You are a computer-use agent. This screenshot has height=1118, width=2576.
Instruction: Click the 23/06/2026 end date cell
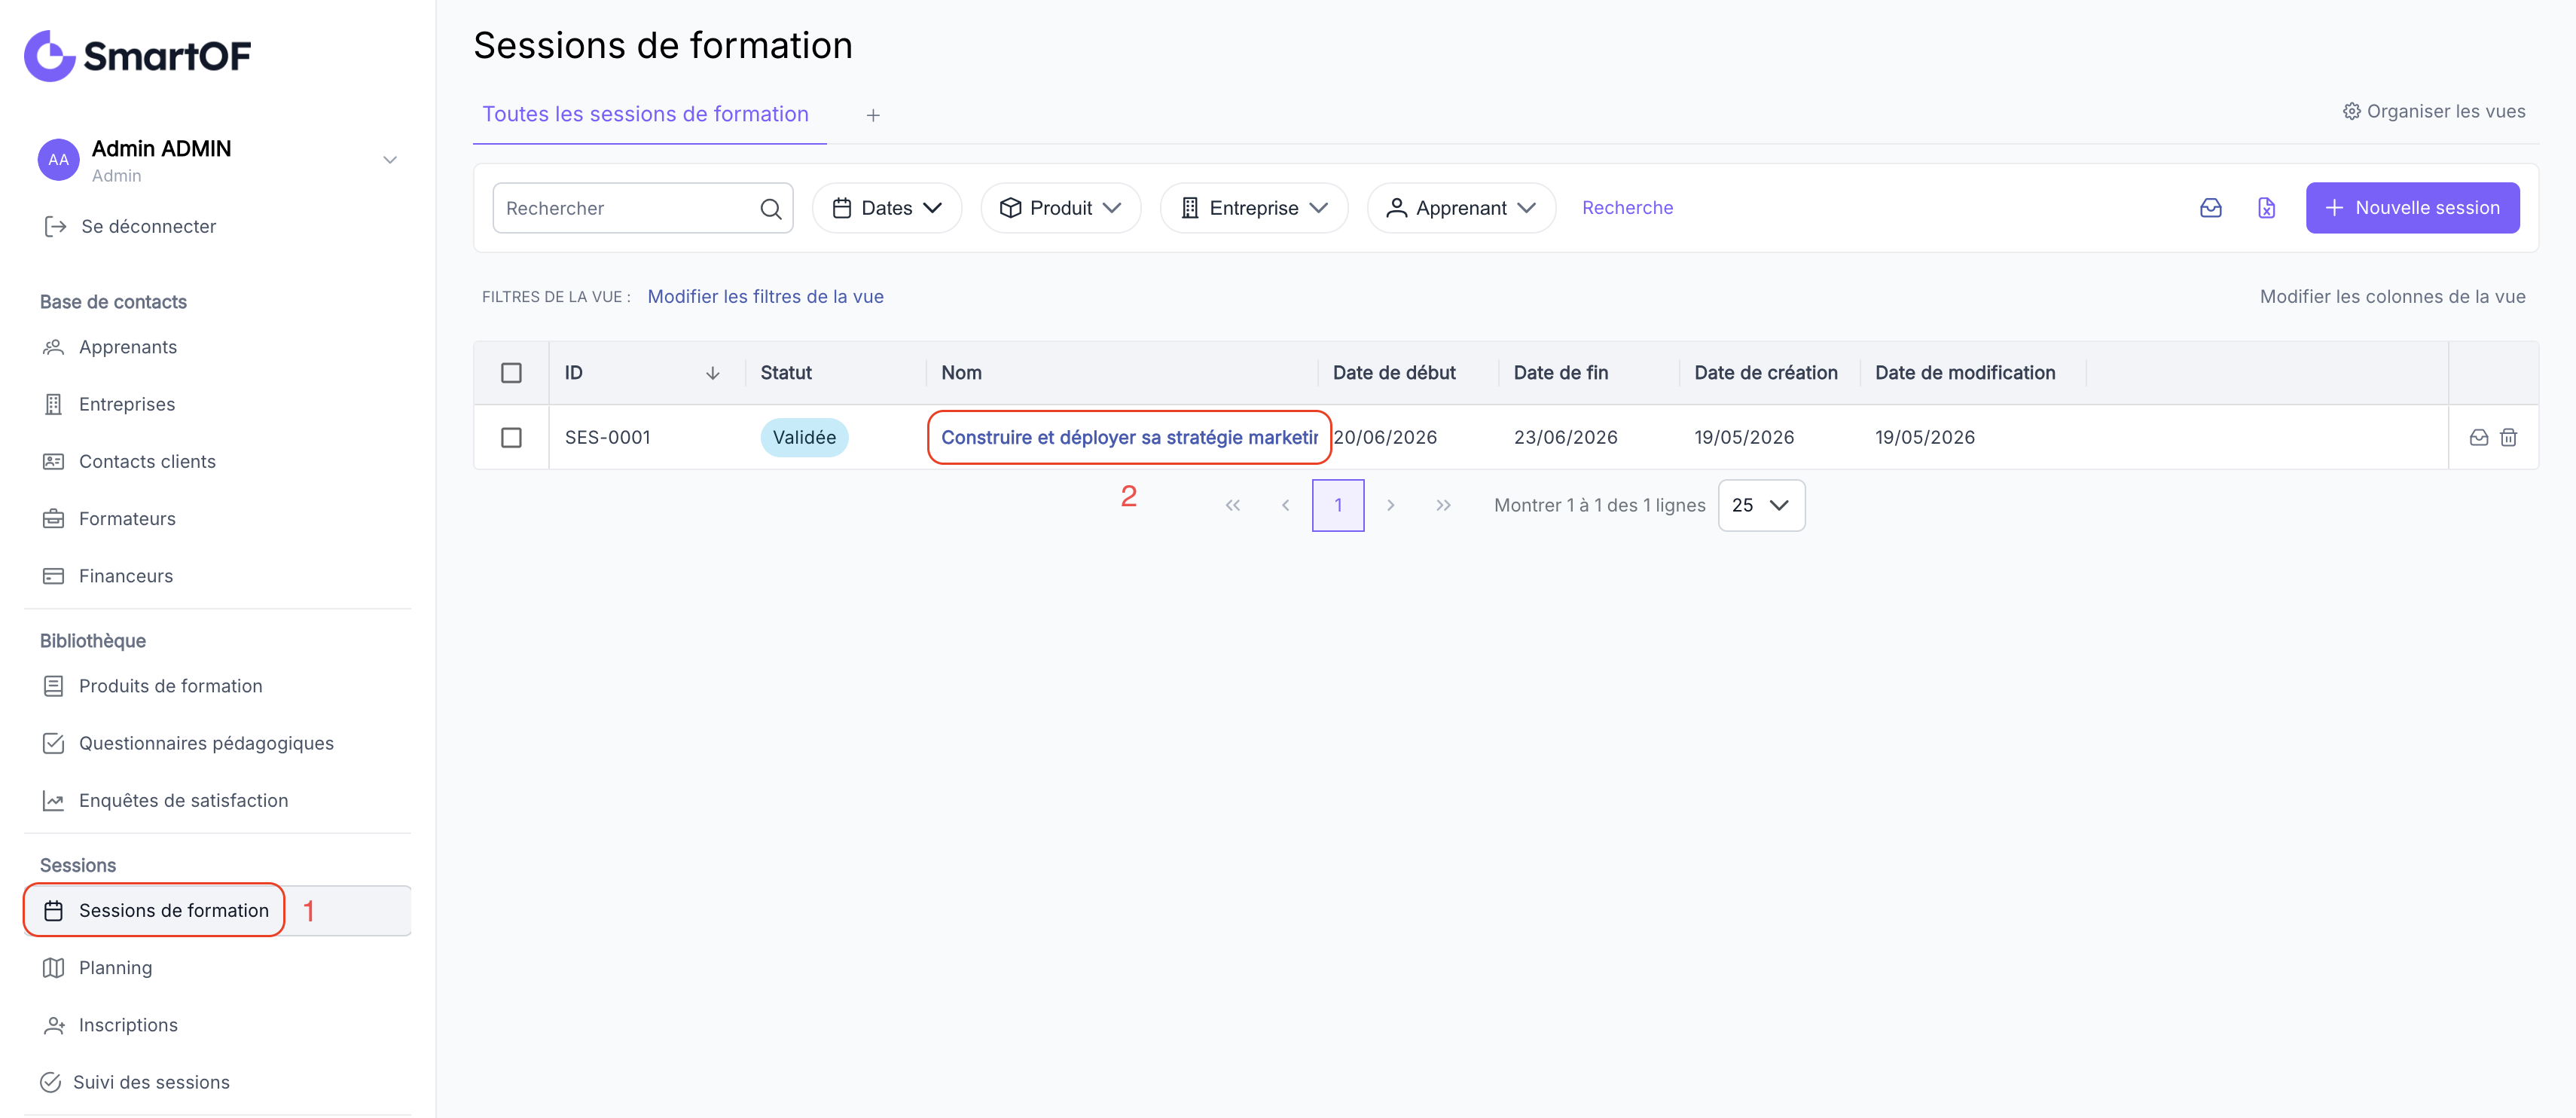pos(1565,438)
